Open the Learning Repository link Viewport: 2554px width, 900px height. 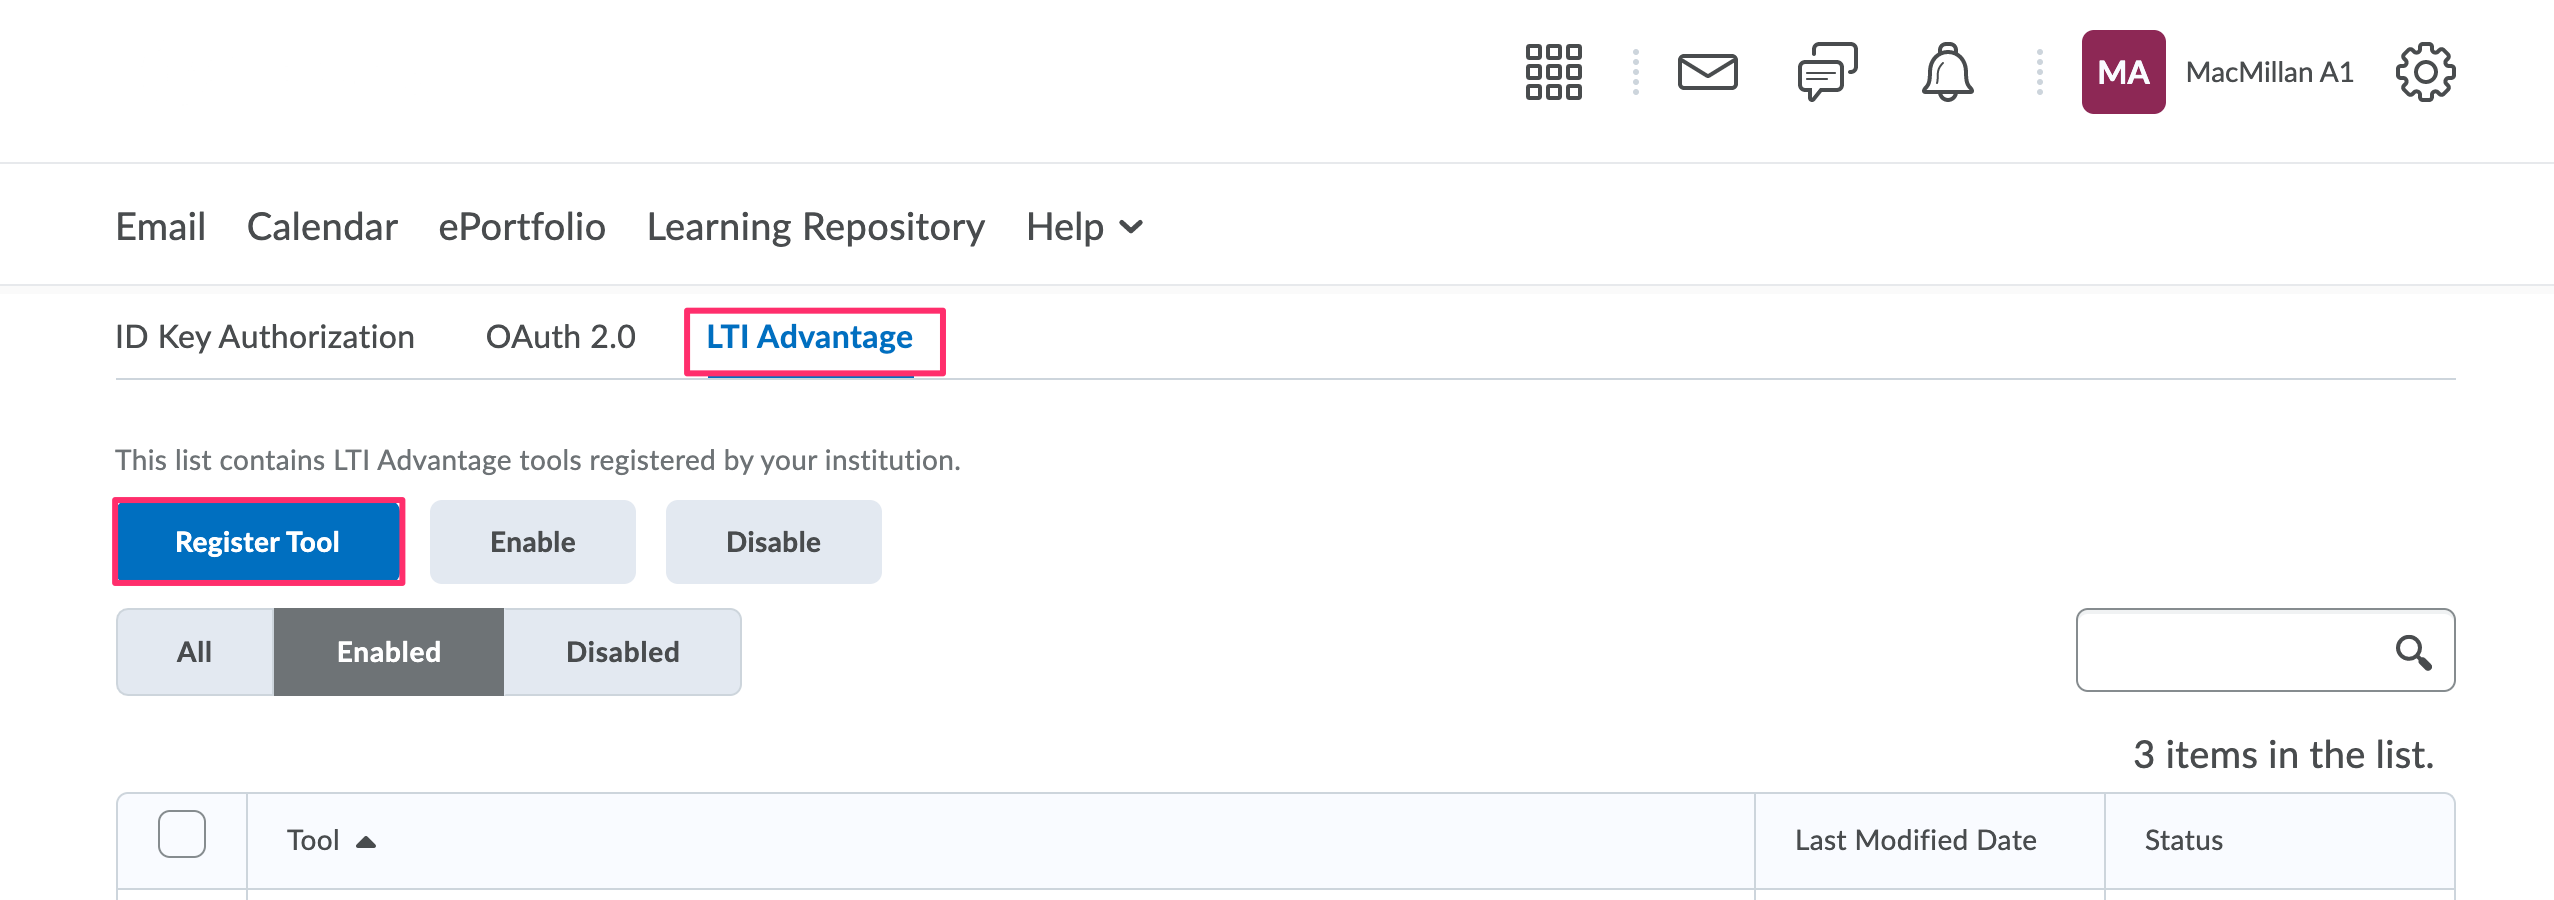tap(815, 227)
